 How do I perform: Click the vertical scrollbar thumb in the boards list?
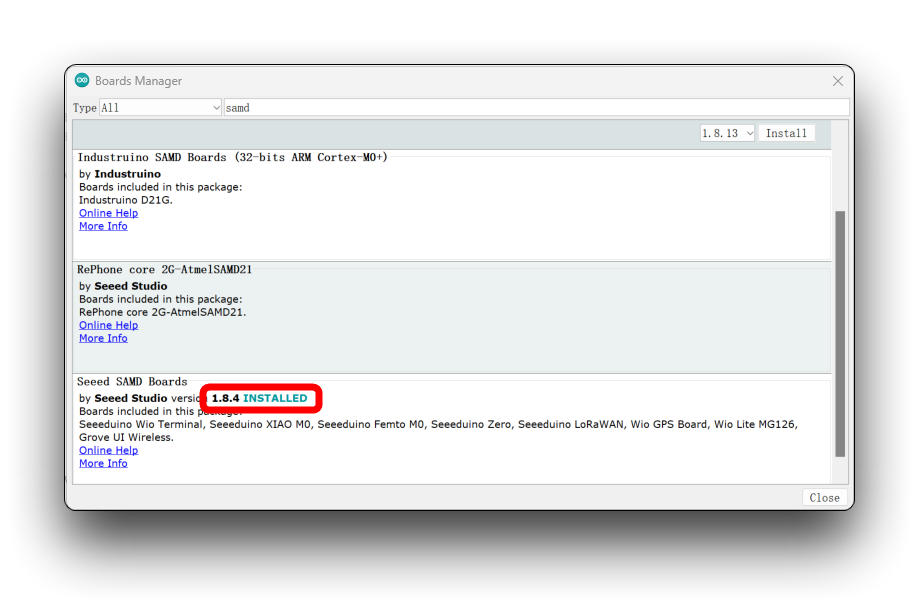coord(840,333)
